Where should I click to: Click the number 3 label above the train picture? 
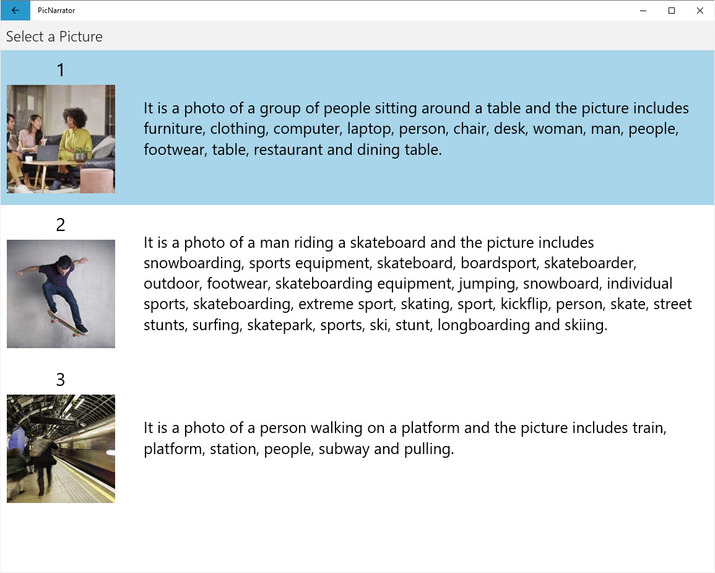[61, 379]
